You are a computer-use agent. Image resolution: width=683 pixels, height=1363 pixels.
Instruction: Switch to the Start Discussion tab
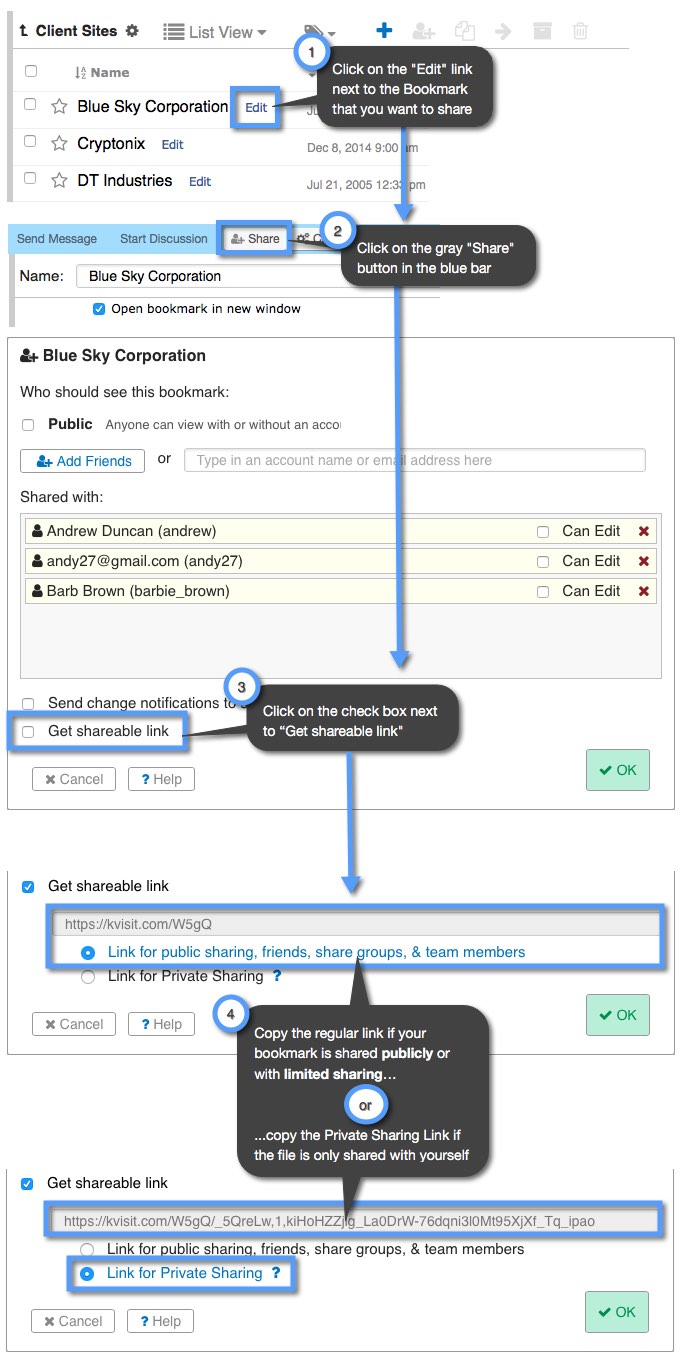[x=162, y=238]
